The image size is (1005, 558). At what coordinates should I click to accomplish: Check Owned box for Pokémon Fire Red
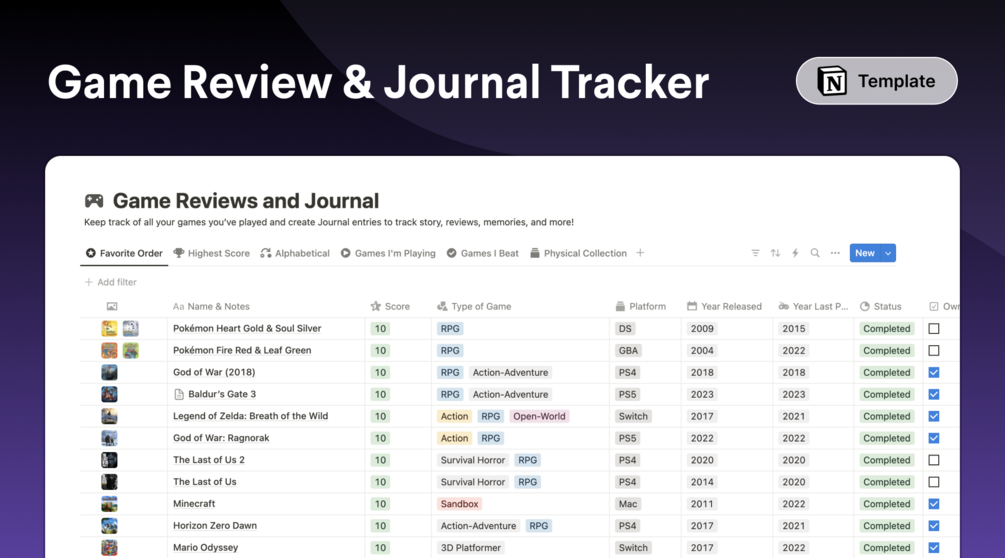coord(934,350)
